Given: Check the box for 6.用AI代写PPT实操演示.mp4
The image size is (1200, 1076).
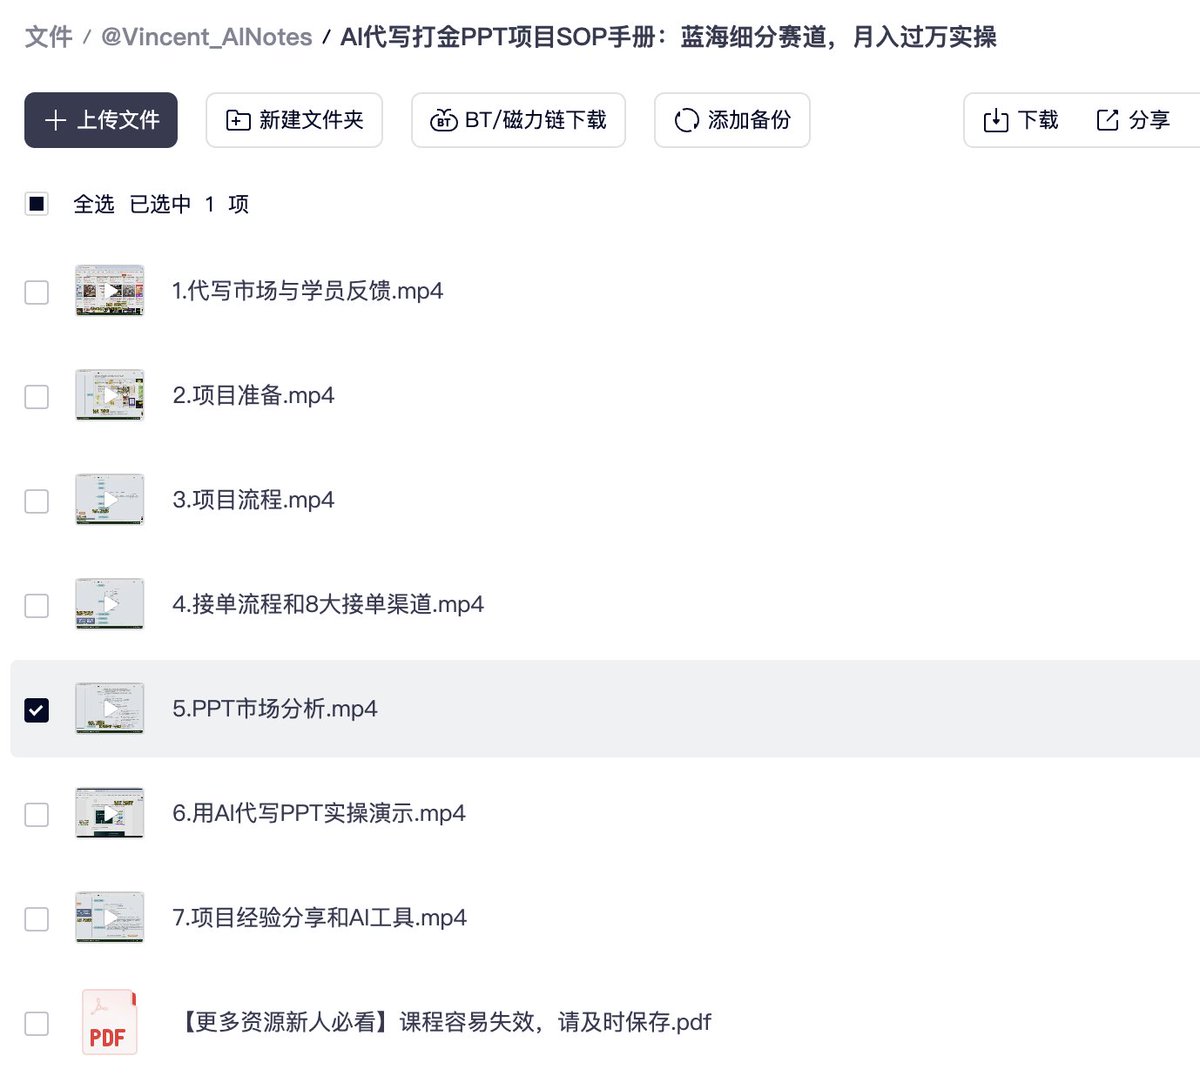Looking at the screenshot, I should point(37,814).
